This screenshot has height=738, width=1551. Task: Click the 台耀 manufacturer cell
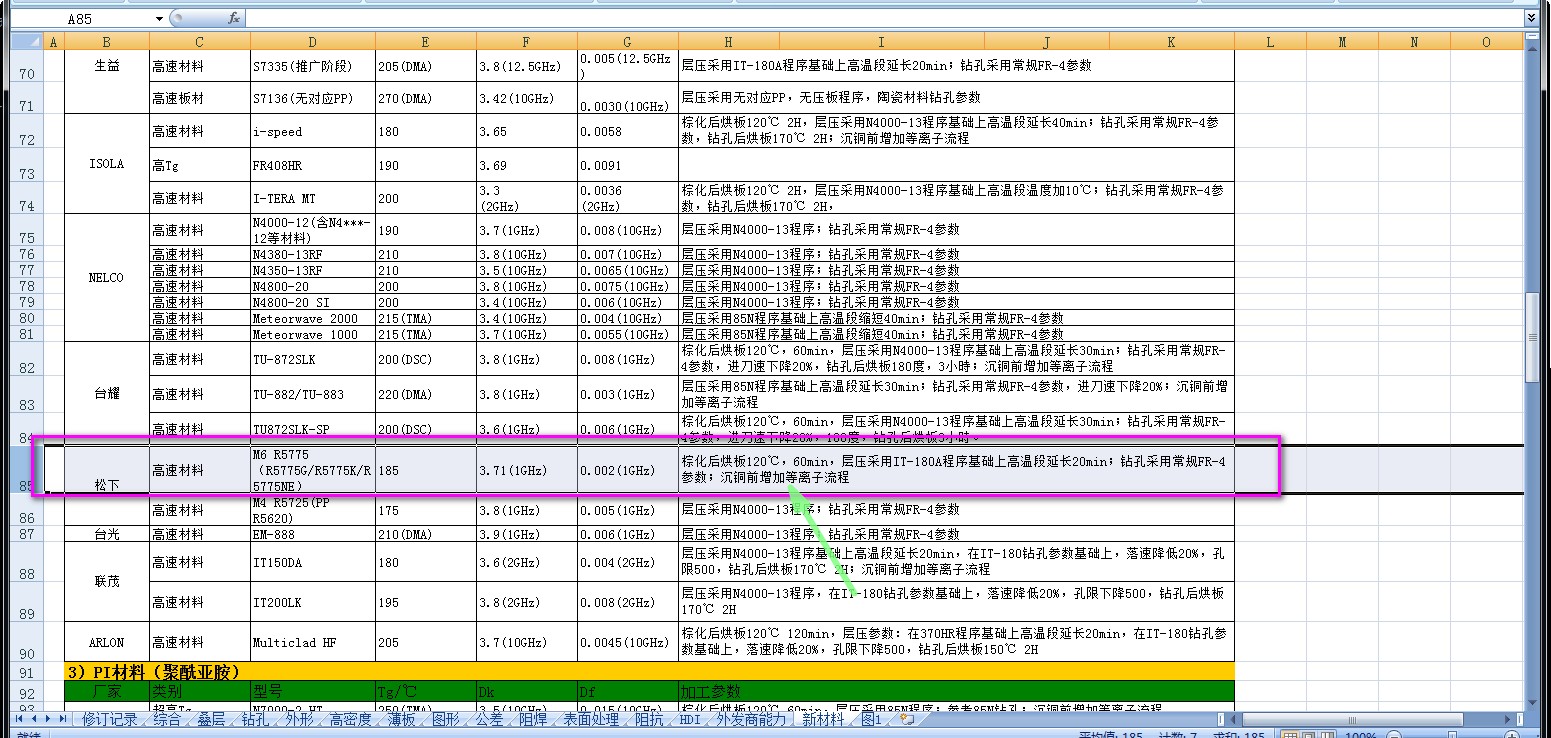pyautogui.click(x=107, y=394)
